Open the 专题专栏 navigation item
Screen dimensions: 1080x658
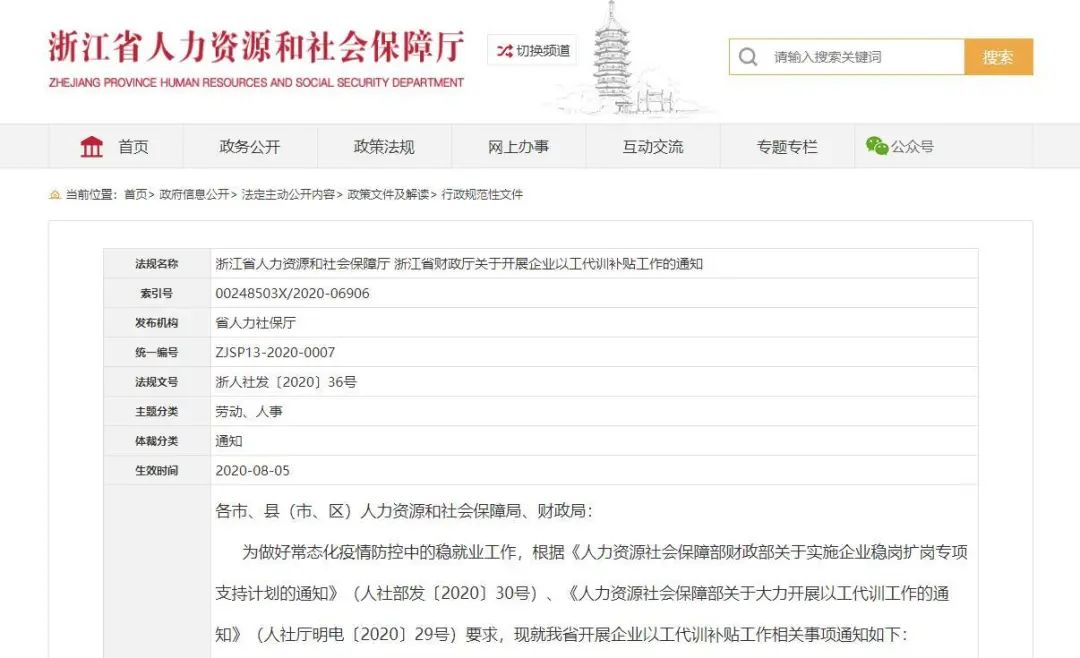pyautogui.click(x=787, y=147)
